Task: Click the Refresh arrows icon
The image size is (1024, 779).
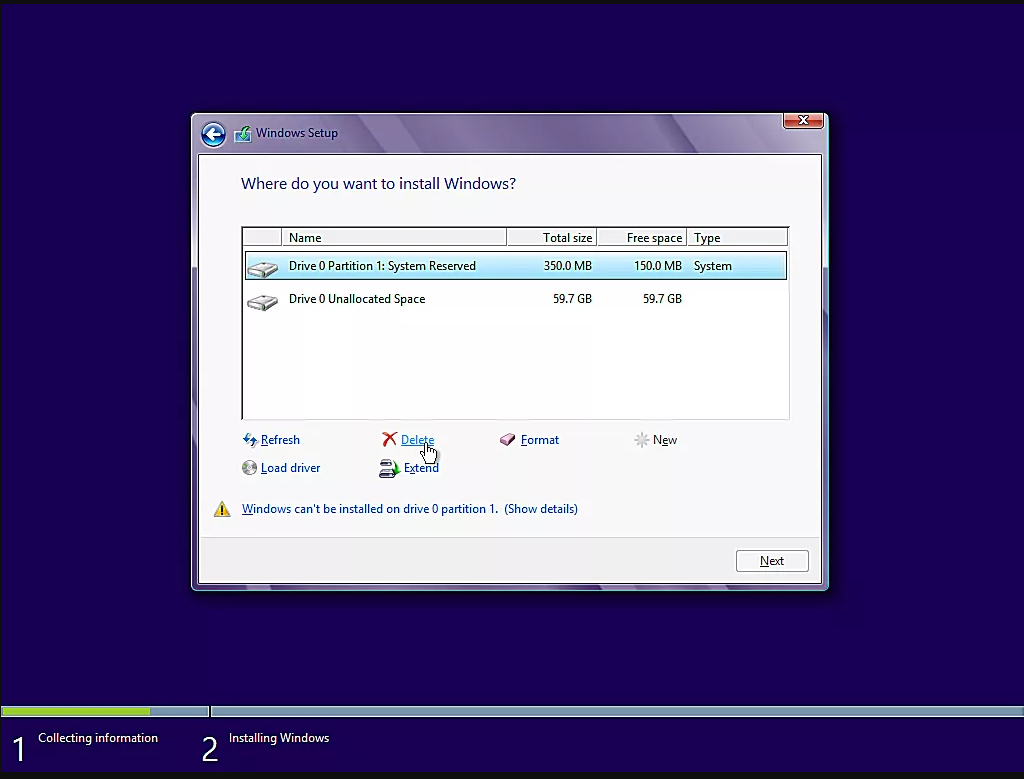Action: pyautogui.click(x=249, y=439)
